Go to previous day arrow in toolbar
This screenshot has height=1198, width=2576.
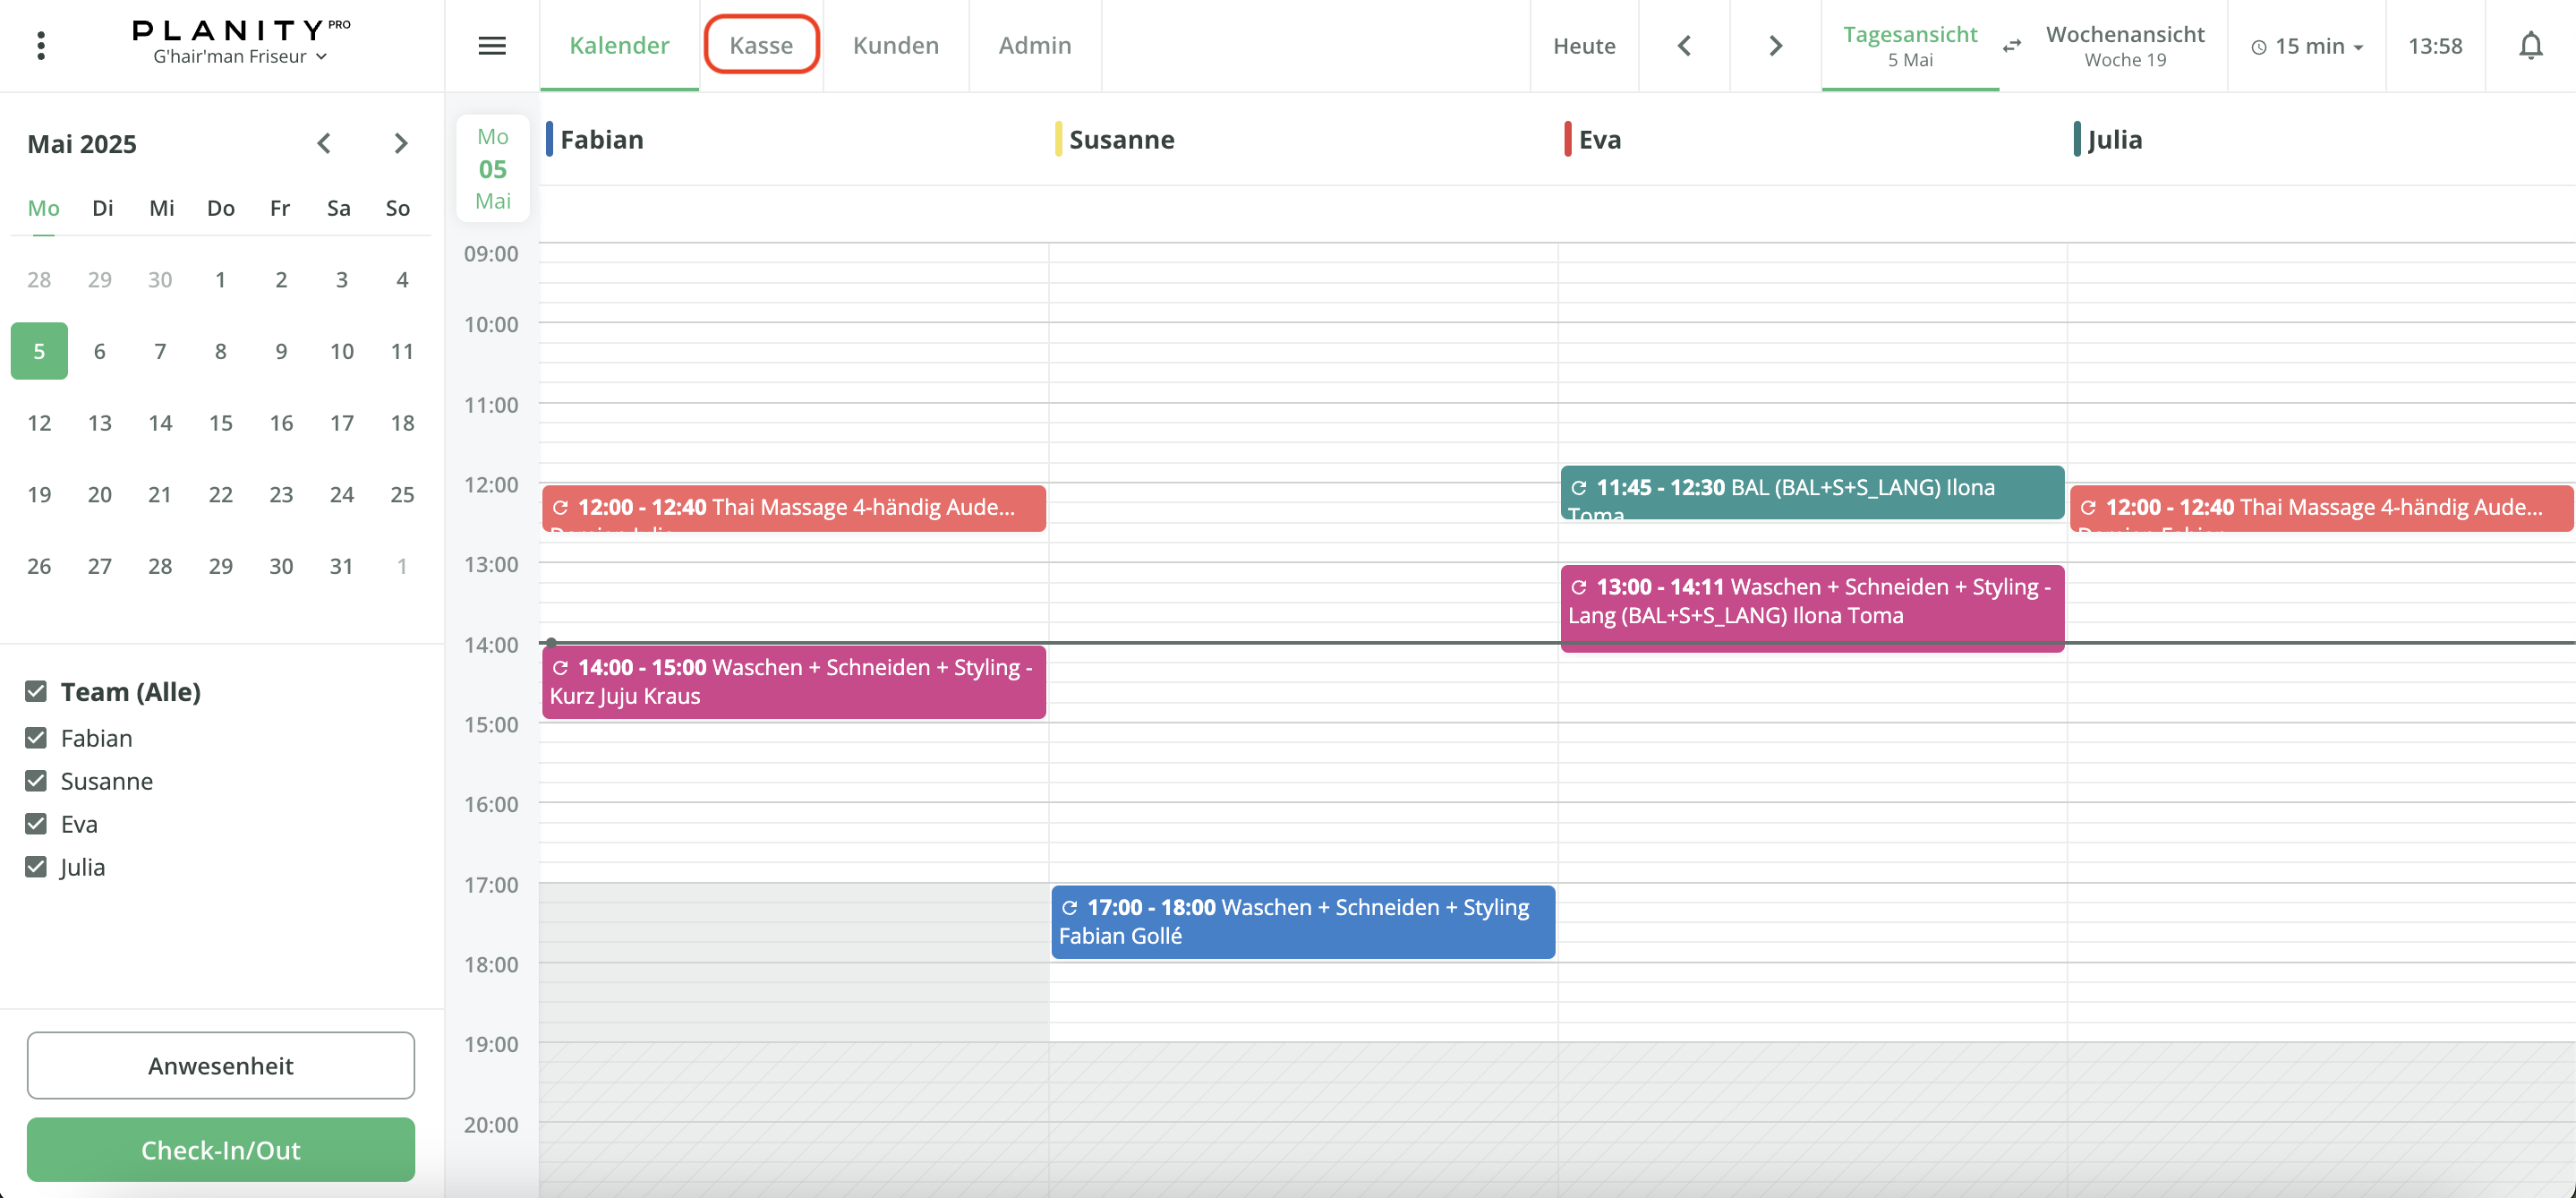click(x=1684, y=46)
